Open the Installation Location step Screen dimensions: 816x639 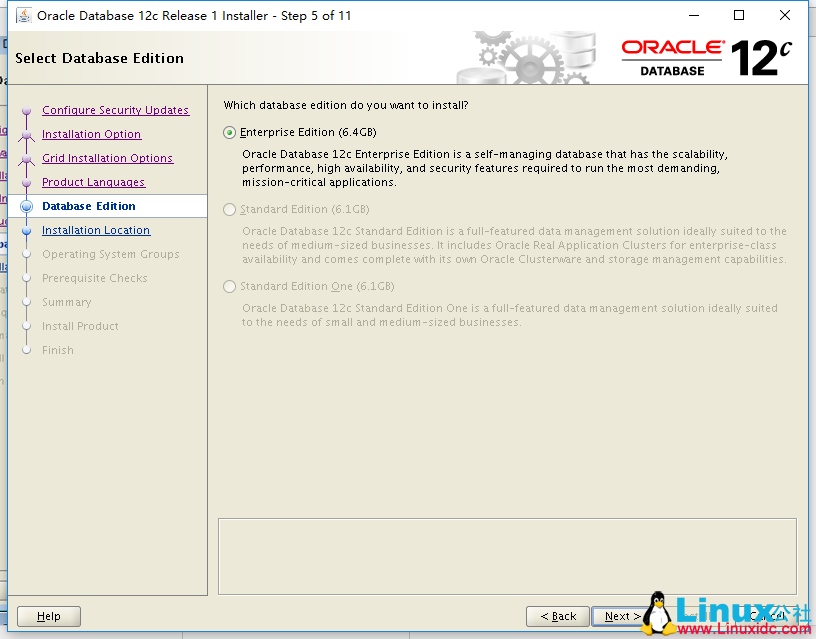click(96, 230)
